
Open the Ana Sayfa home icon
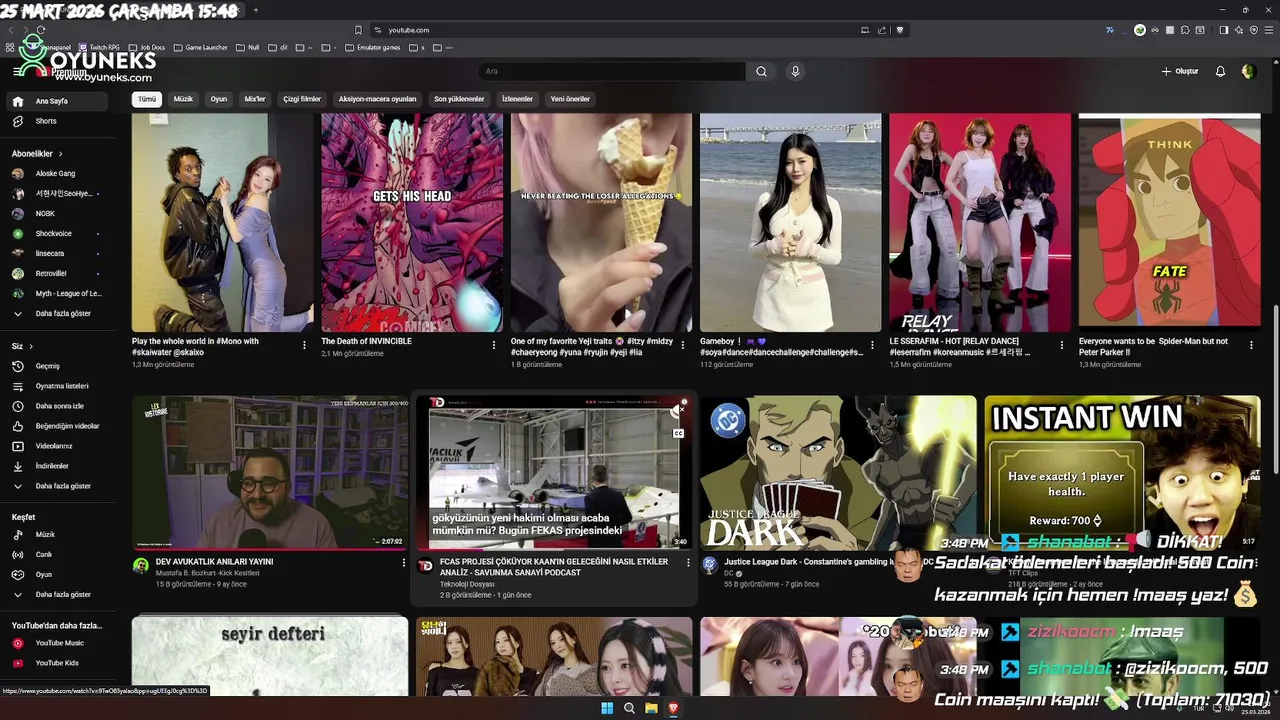(x=18, y=101)
